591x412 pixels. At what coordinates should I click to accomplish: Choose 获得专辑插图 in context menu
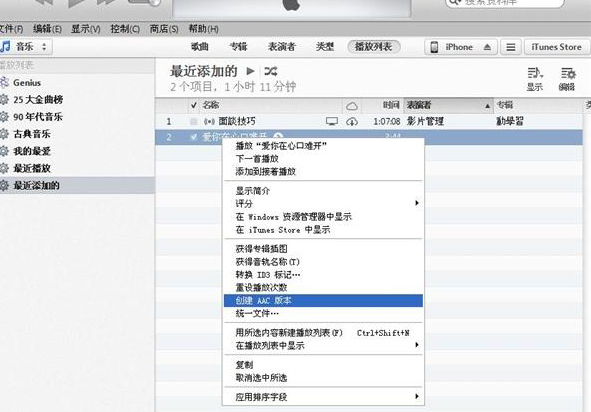[323, 249]
